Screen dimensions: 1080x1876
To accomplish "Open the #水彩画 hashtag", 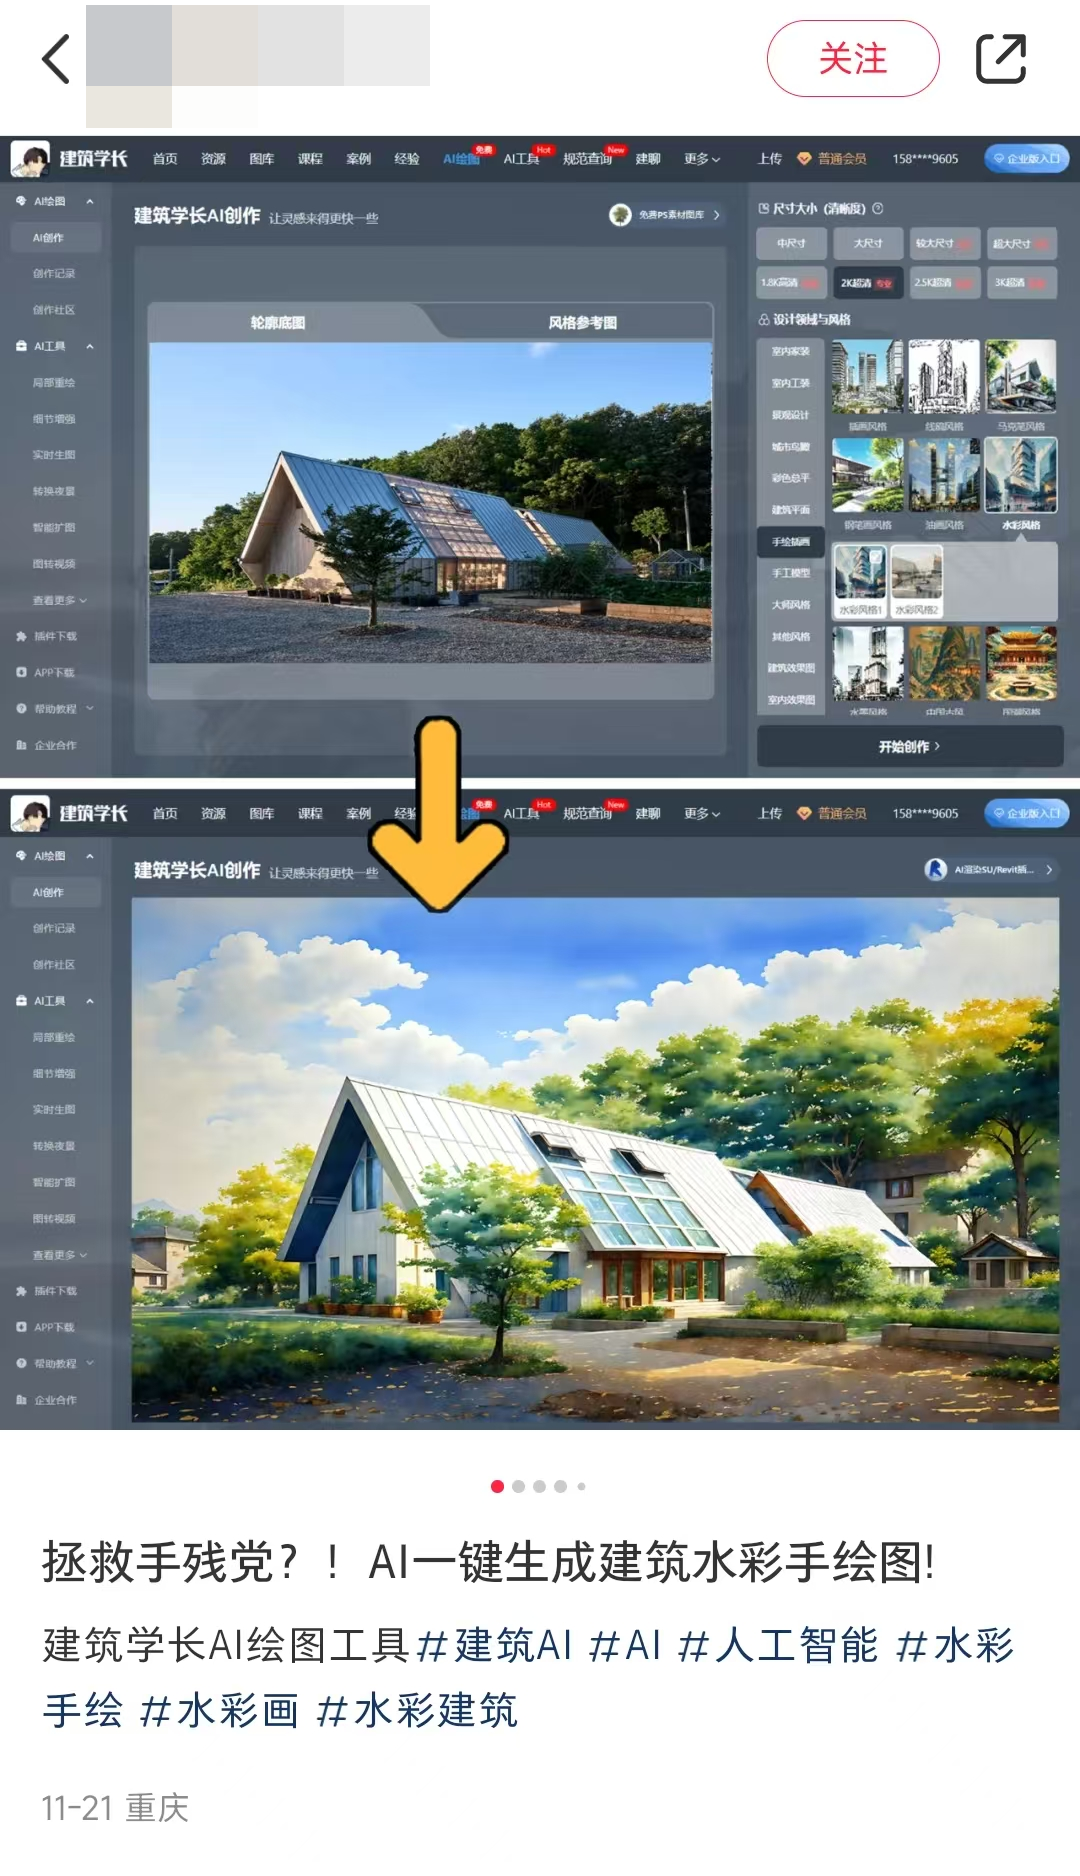I will point(219,1711).
